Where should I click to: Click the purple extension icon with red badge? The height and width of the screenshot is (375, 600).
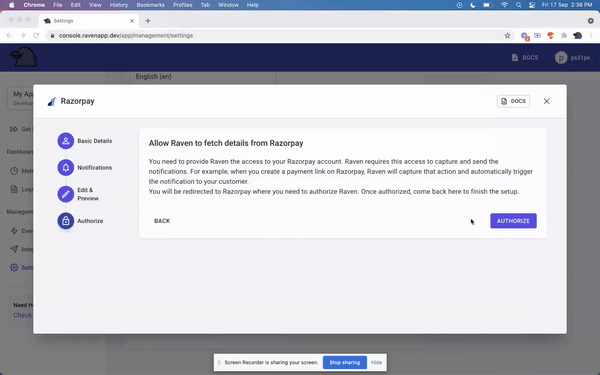tap(525, 36)
